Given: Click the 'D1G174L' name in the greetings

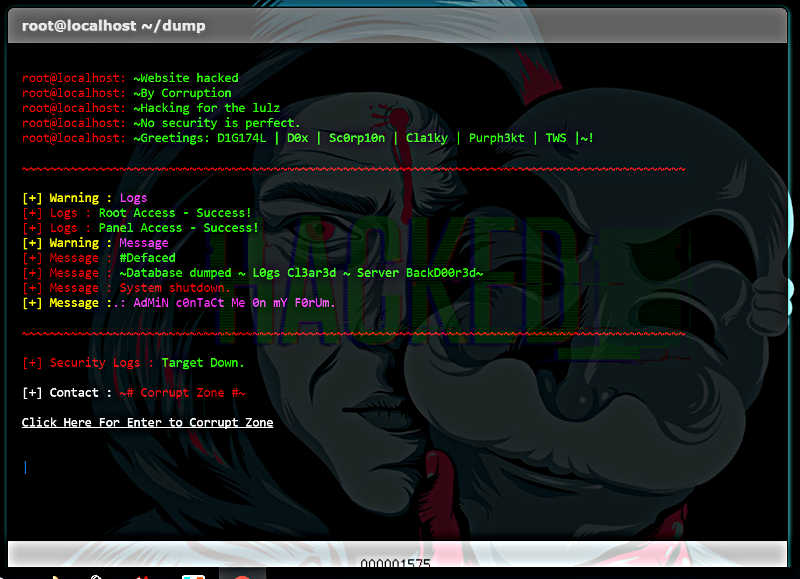Looking at the screenshot, I should (x=241, y=138).
